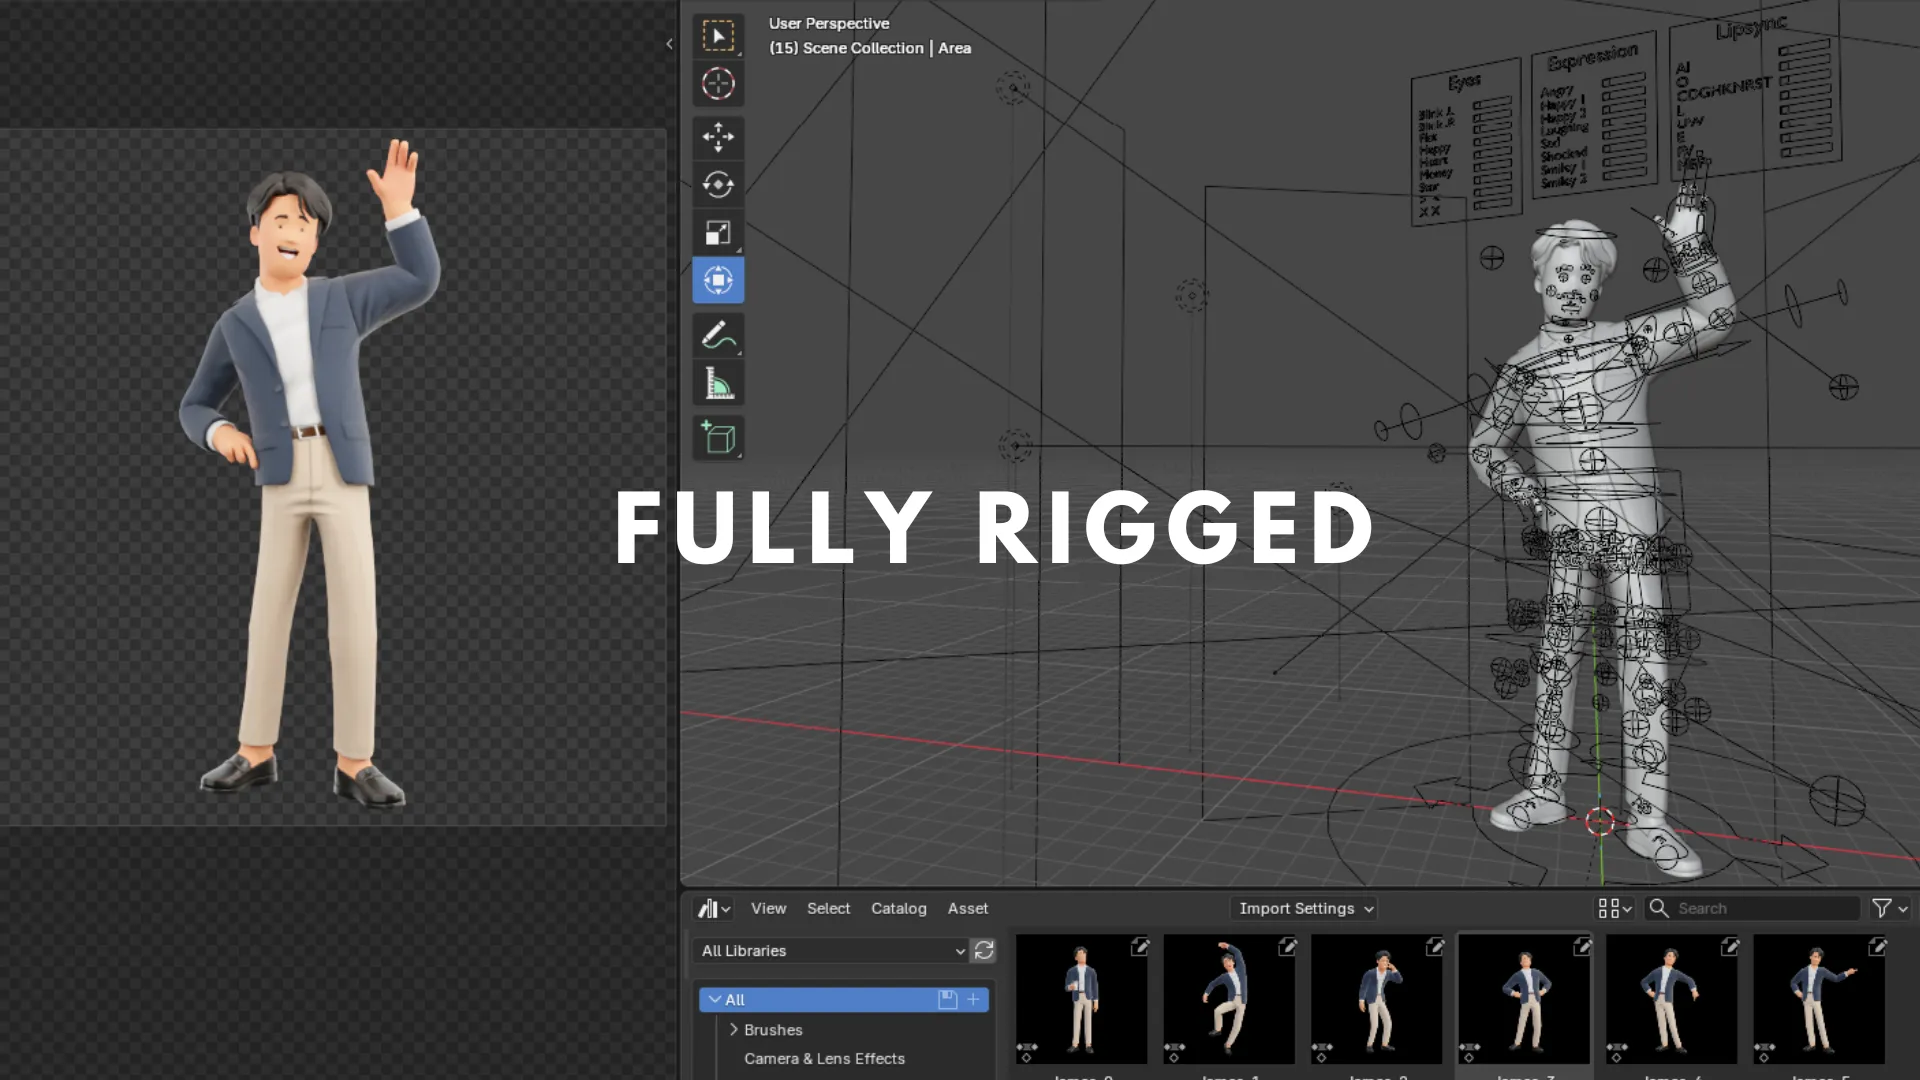Choose the Measure tool

[718, 384]
